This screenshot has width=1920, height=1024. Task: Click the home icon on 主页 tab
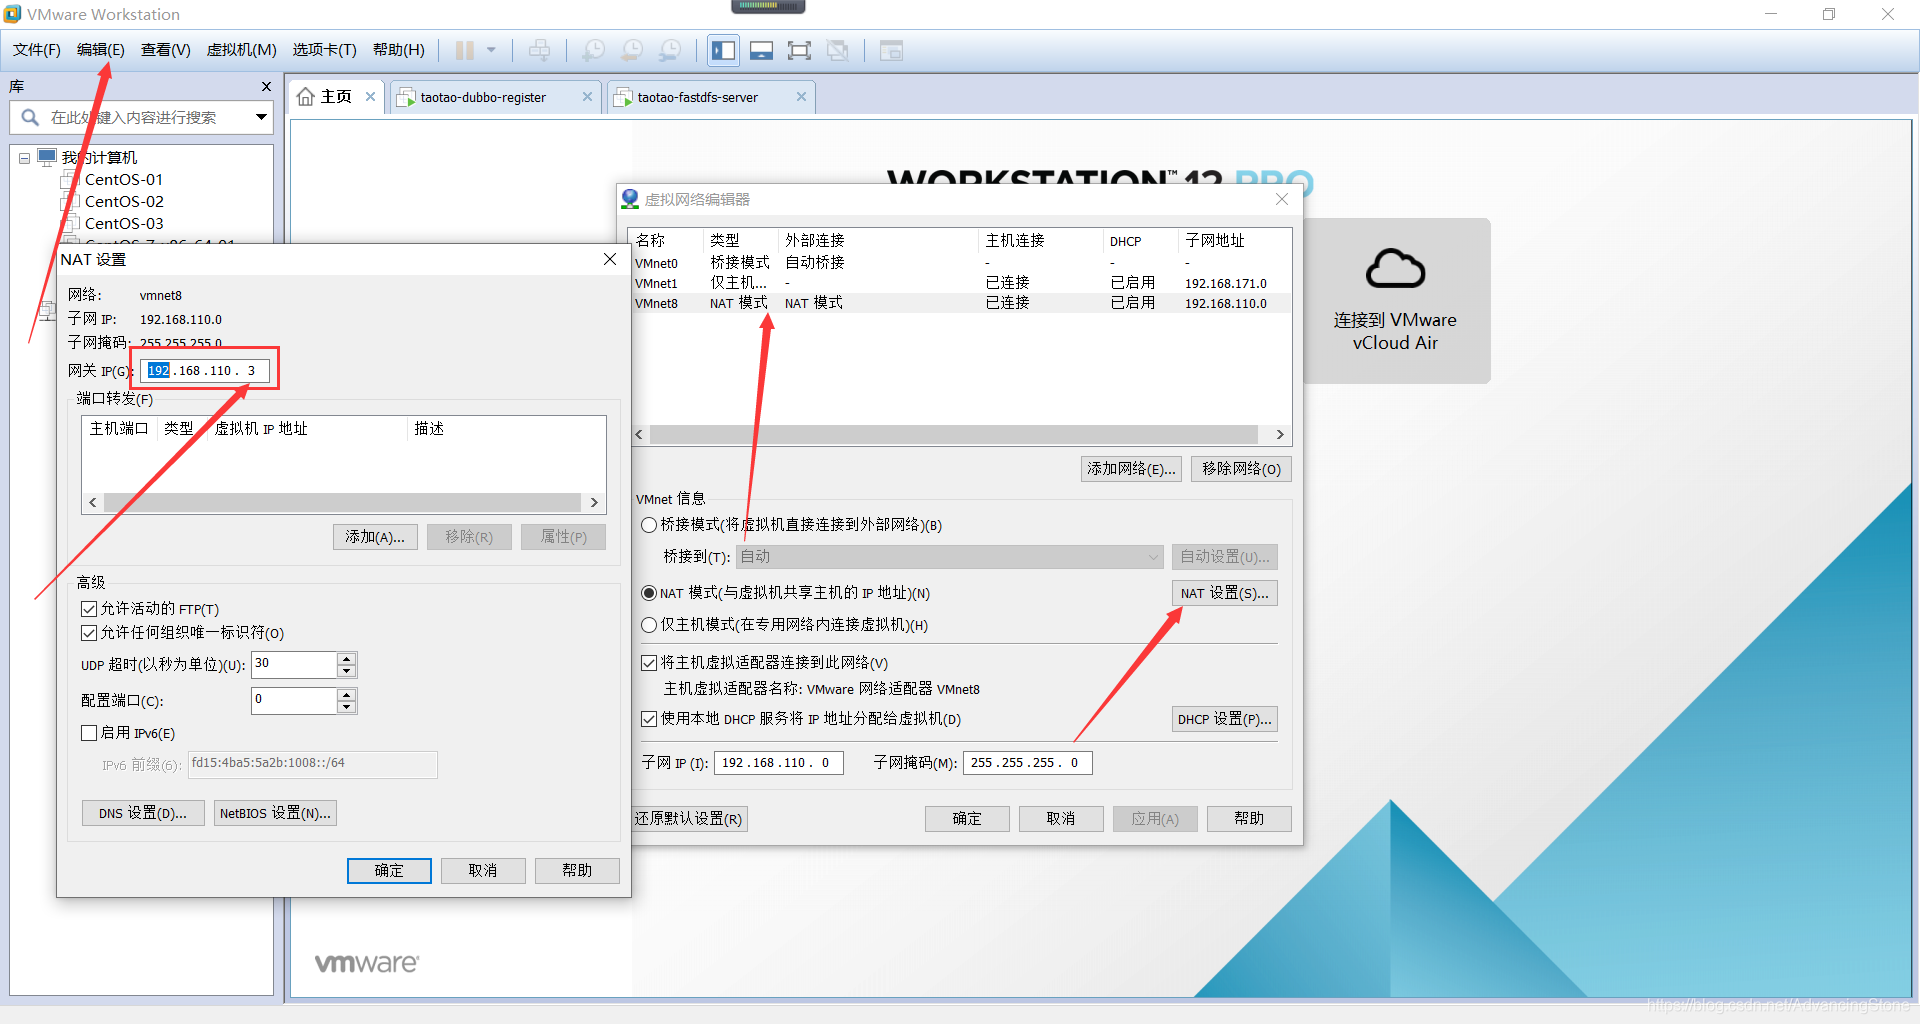(306, 97)
